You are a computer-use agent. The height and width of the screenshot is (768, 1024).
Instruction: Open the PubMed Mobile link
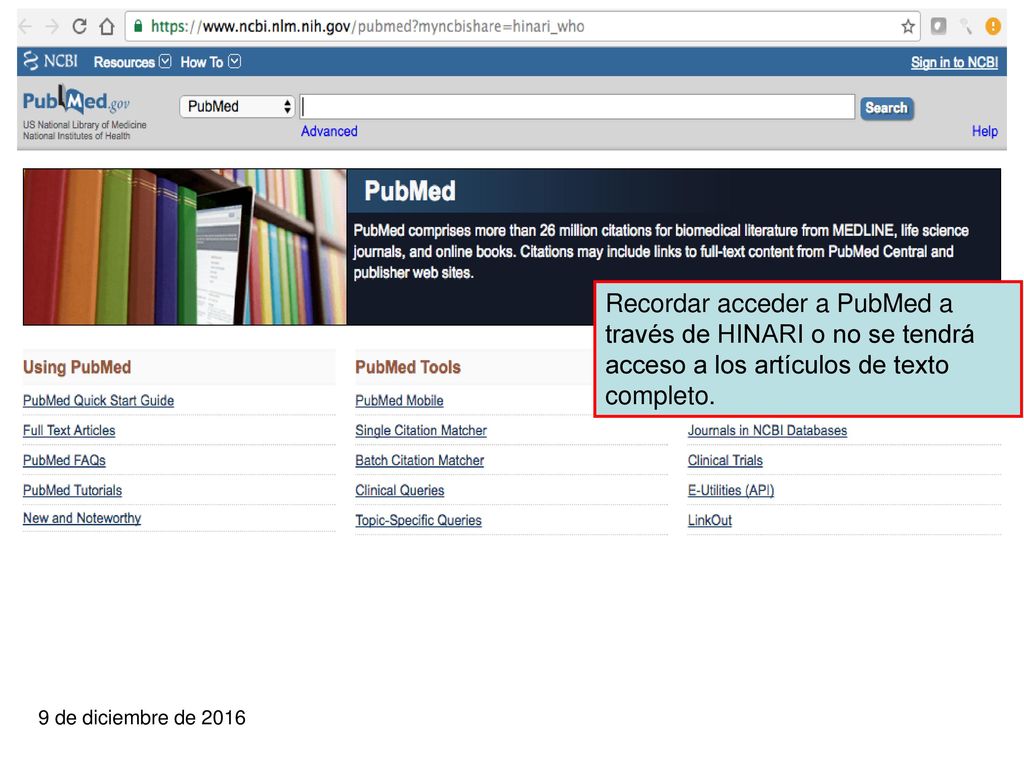[399, 400]
